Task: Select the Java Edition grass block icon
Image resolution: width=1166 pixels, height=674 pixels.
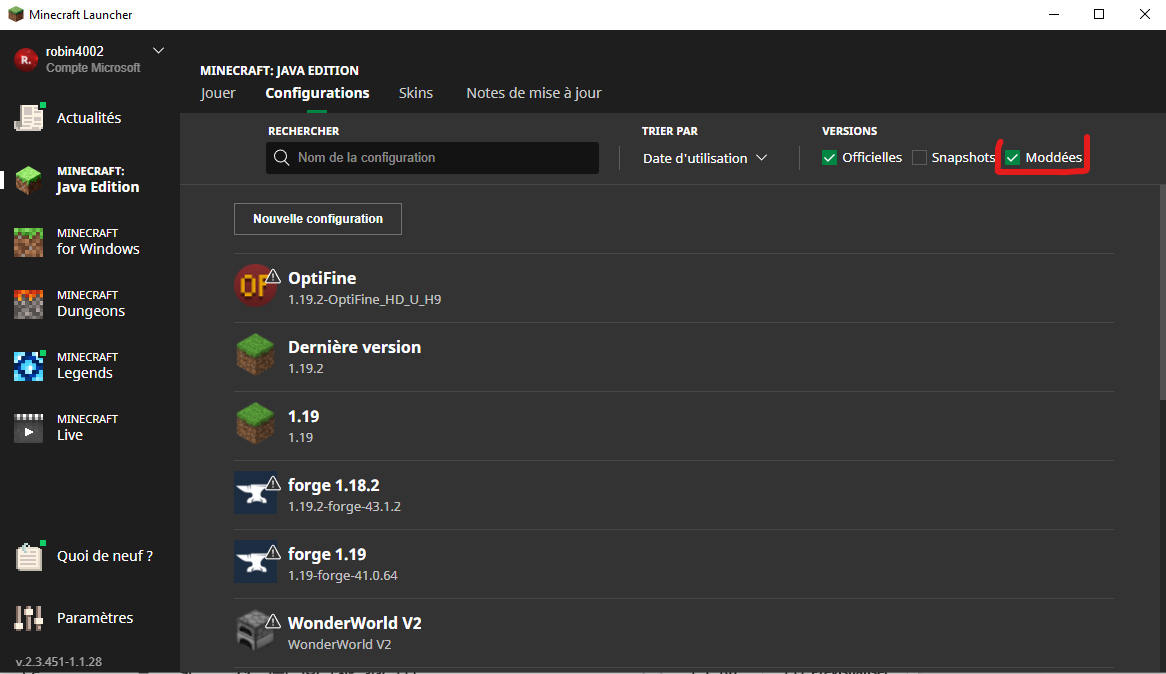Action: click(x=28, y=179)
